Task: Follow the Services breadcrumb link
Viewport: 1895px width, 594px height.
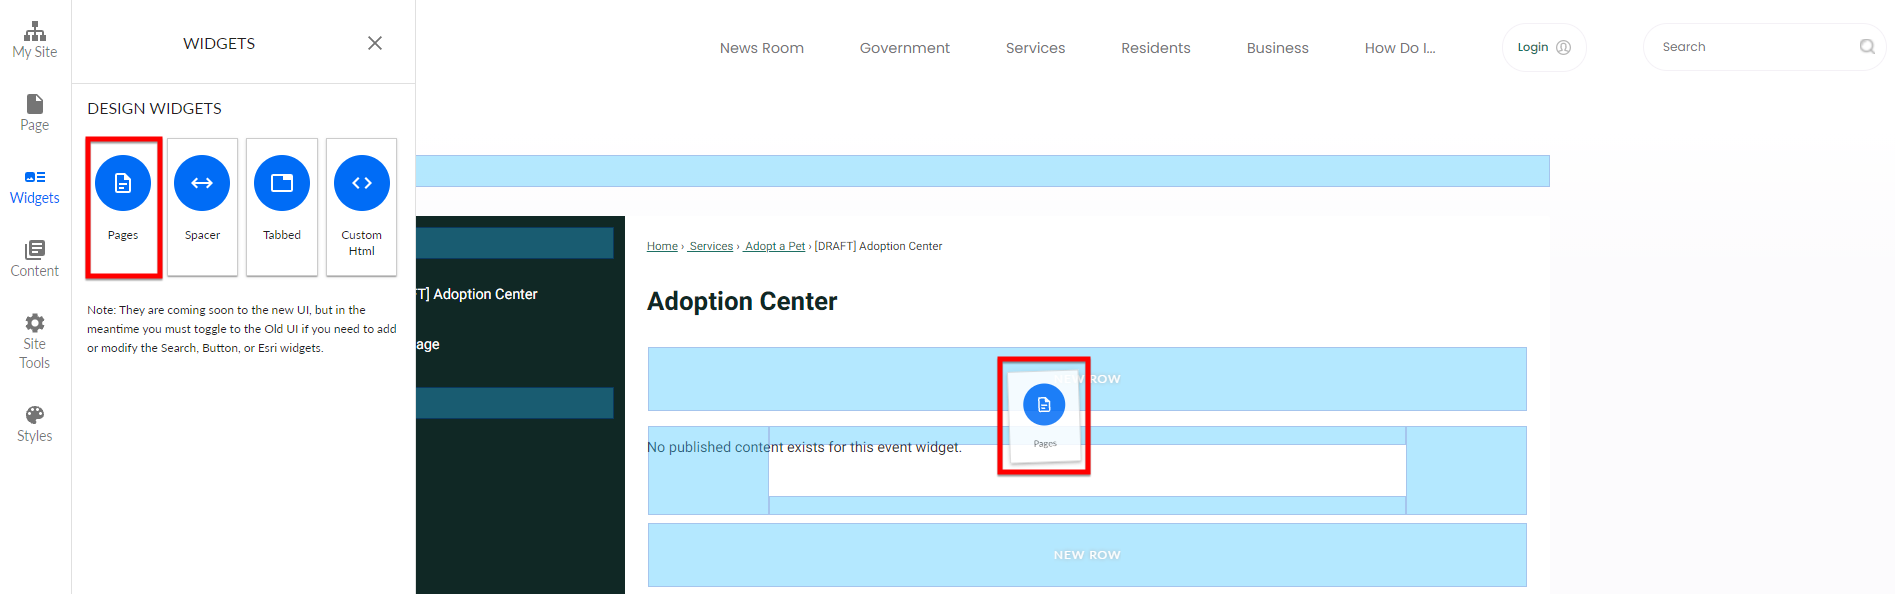Action: [x=711, y=246]
